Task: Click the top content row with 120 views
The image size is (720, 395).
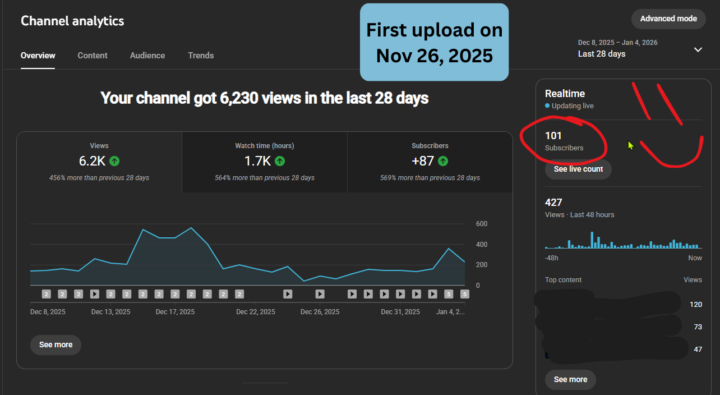Action: pyautogui.click(x=623, y=304)
